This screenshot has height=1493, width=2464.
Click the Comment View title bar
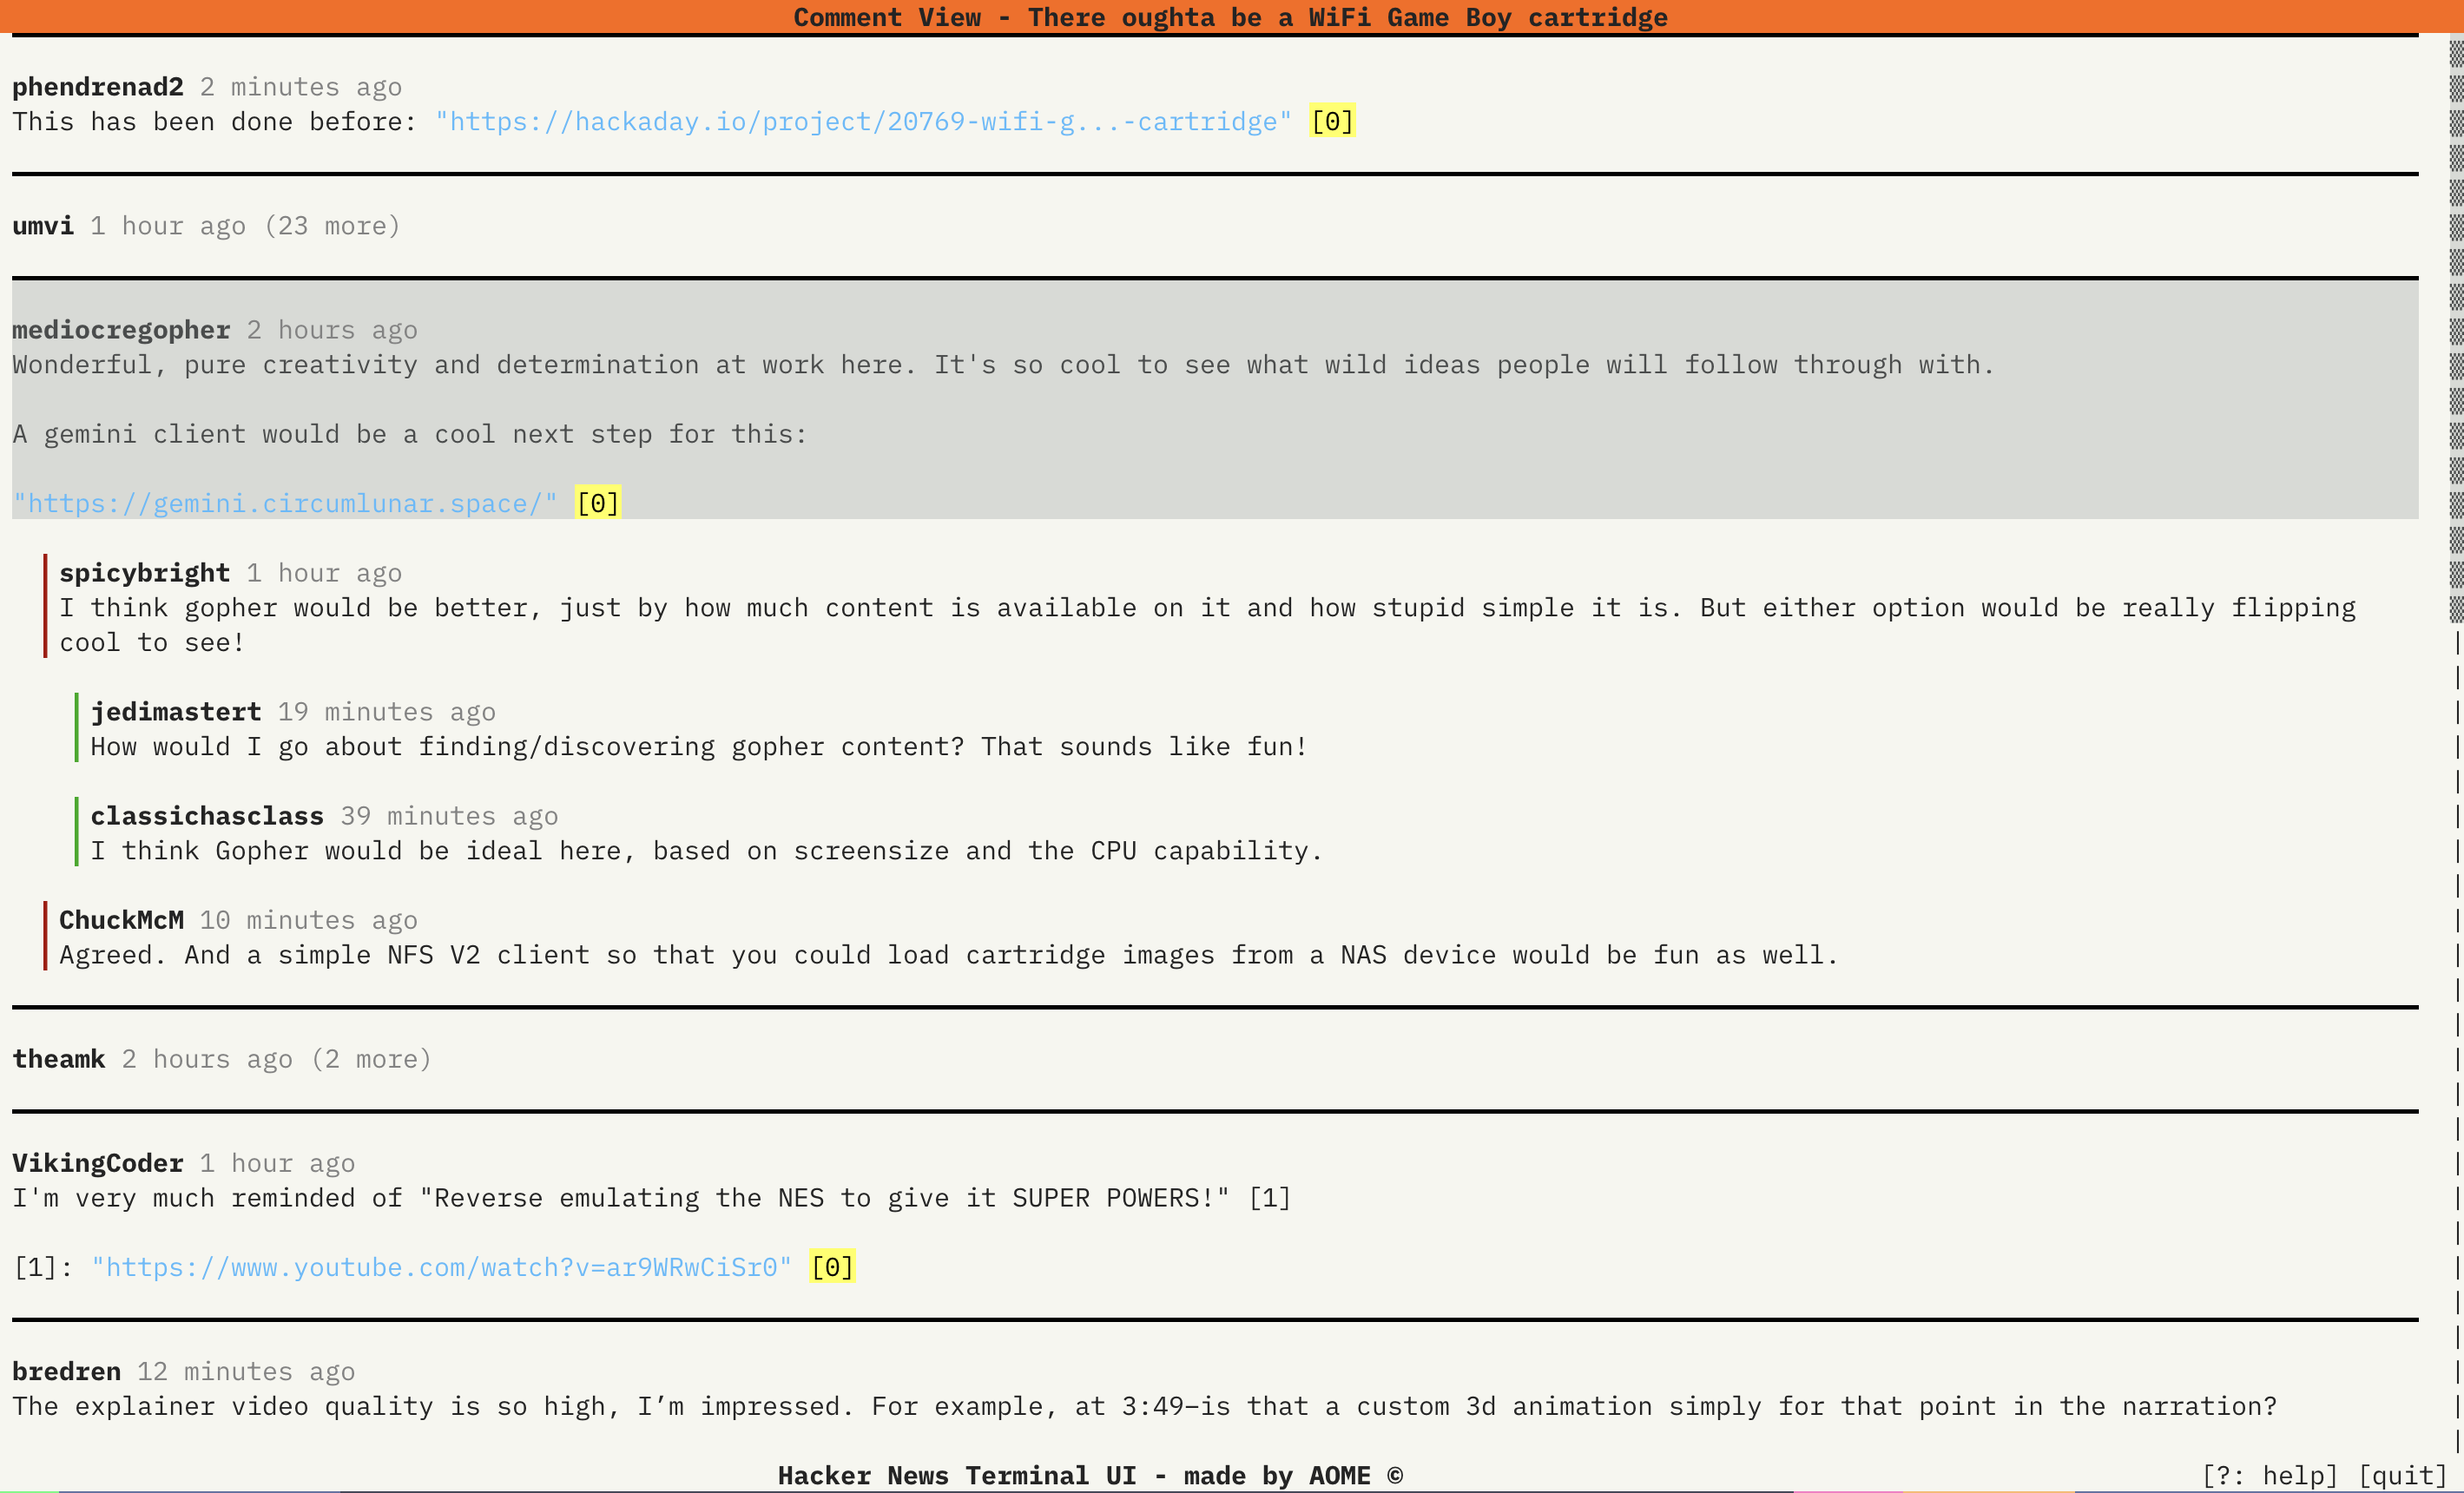pyautogui.click(x=1230, y=17)
